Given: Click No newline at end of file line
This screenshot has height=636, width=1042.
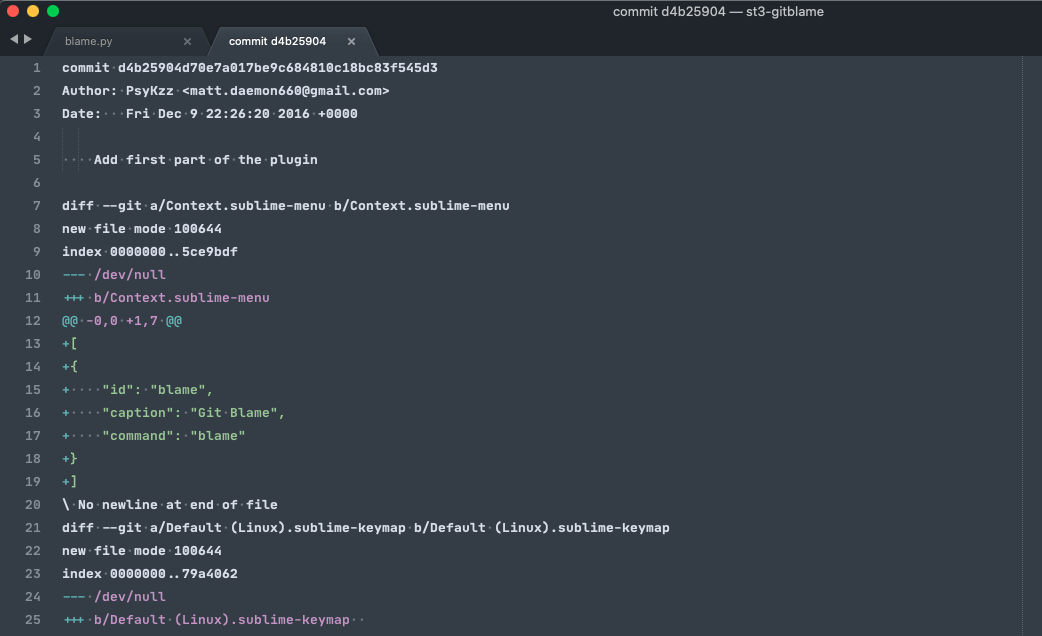Looking at the screenshot, I should pos(169,505).
